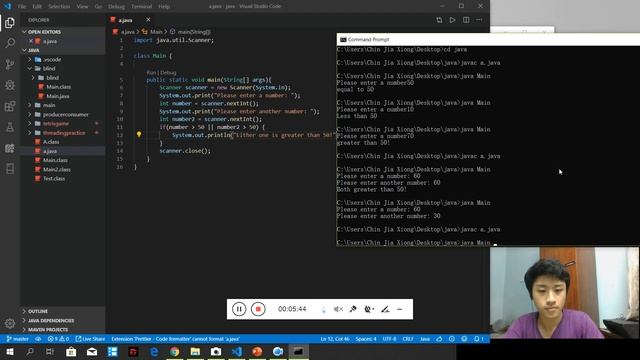Screen dimensions: 640x360
Task: Click the master branch in the status bar
Action: click(18, 339)
